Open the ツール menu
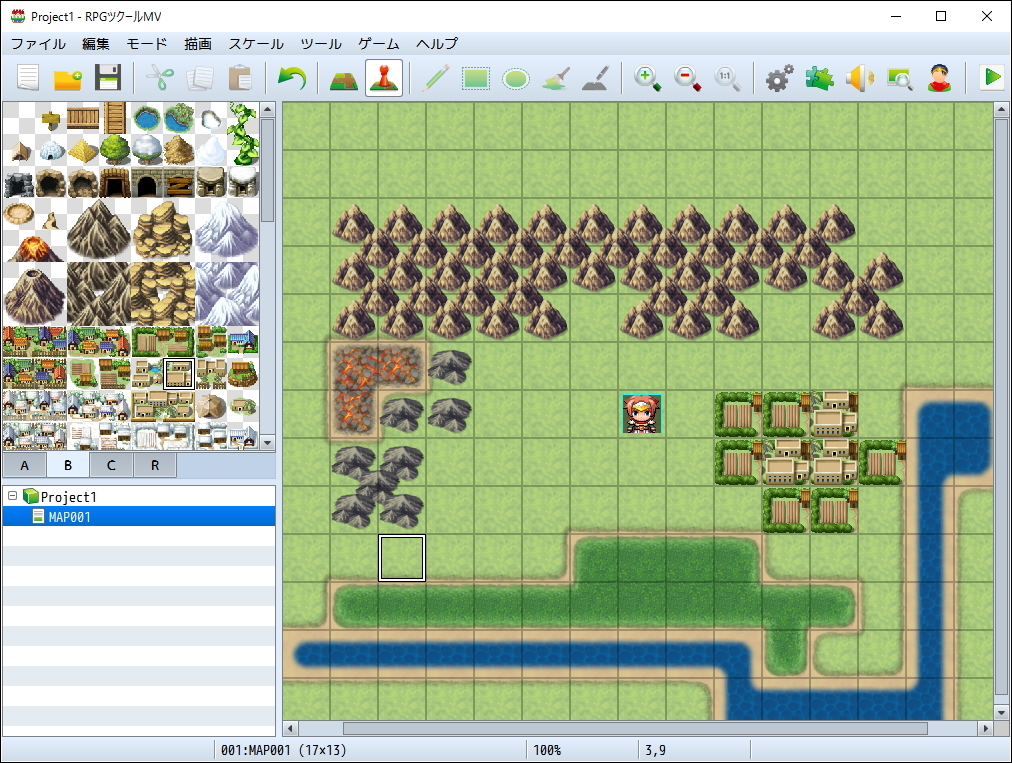Viewport: 1012px width, 763px height. pyautogui.click(x=321, y=44)
